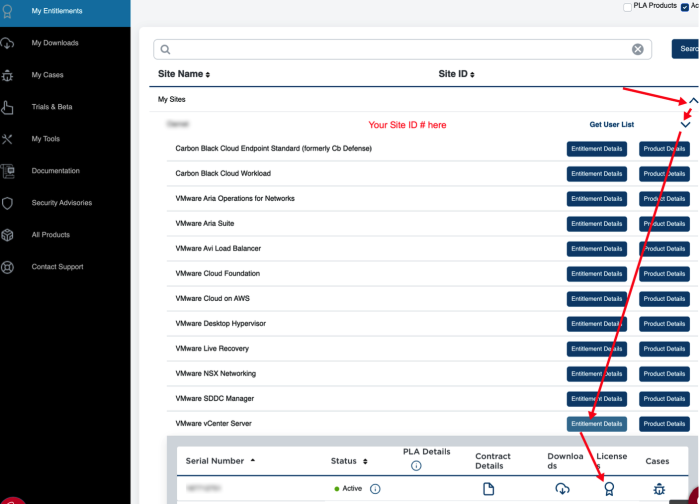
Task: Toggle the PLA Products checkbox
Action: click(x=627, y=7)
